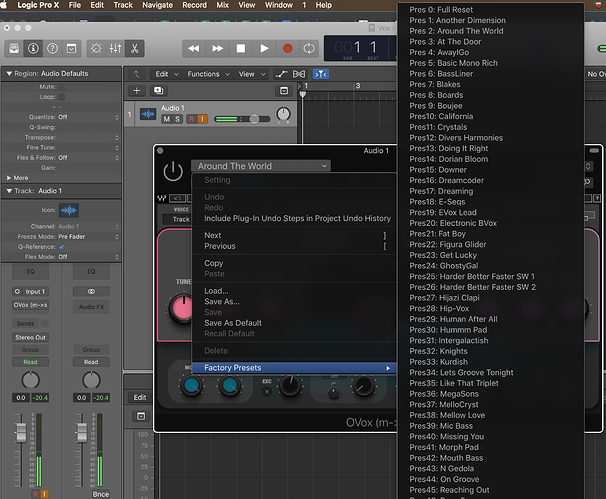
Task: Open the Mix menu
Action: tap(222, 5)
